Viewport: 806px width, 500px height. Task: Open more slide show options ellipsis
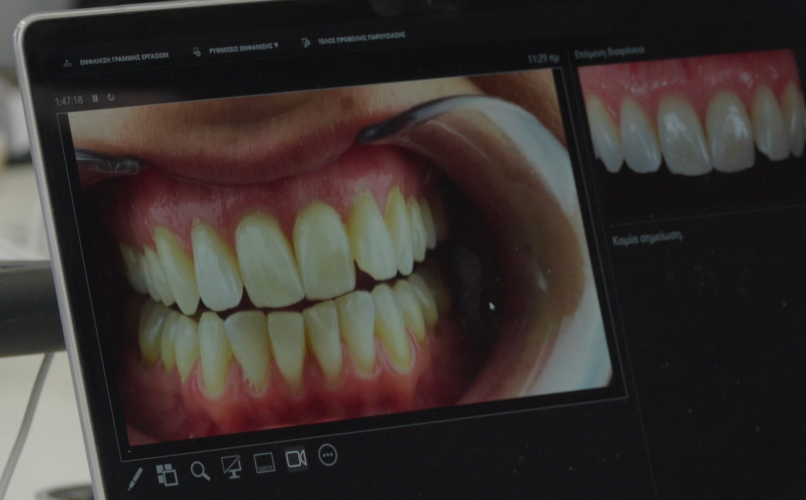pos(327,455)
